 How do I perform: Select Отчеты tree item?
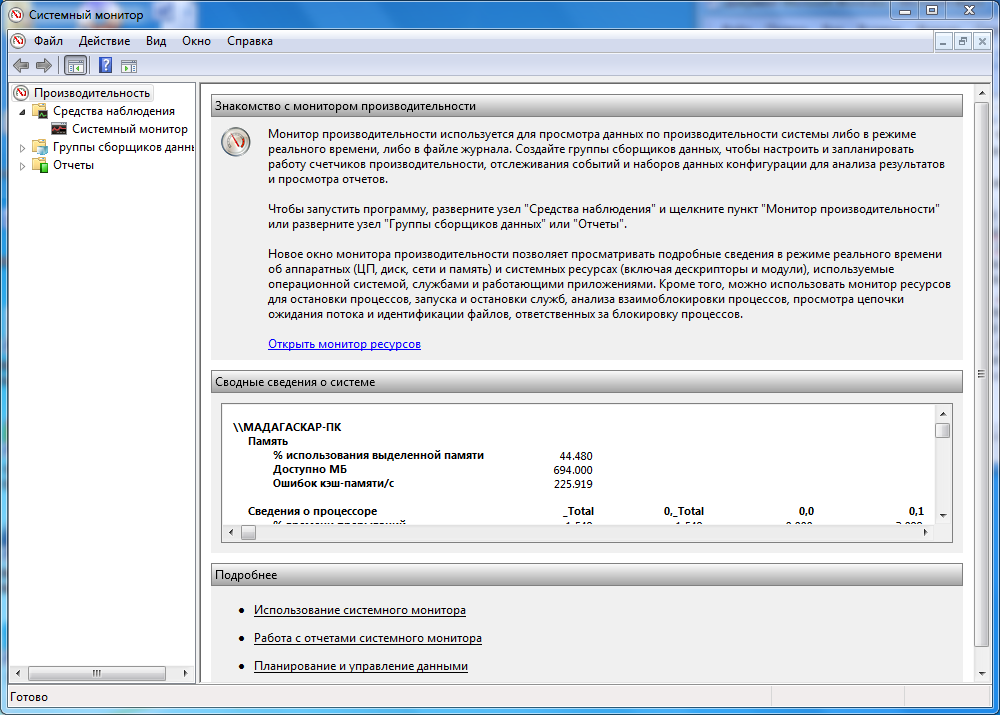click(x=73, y=165)
